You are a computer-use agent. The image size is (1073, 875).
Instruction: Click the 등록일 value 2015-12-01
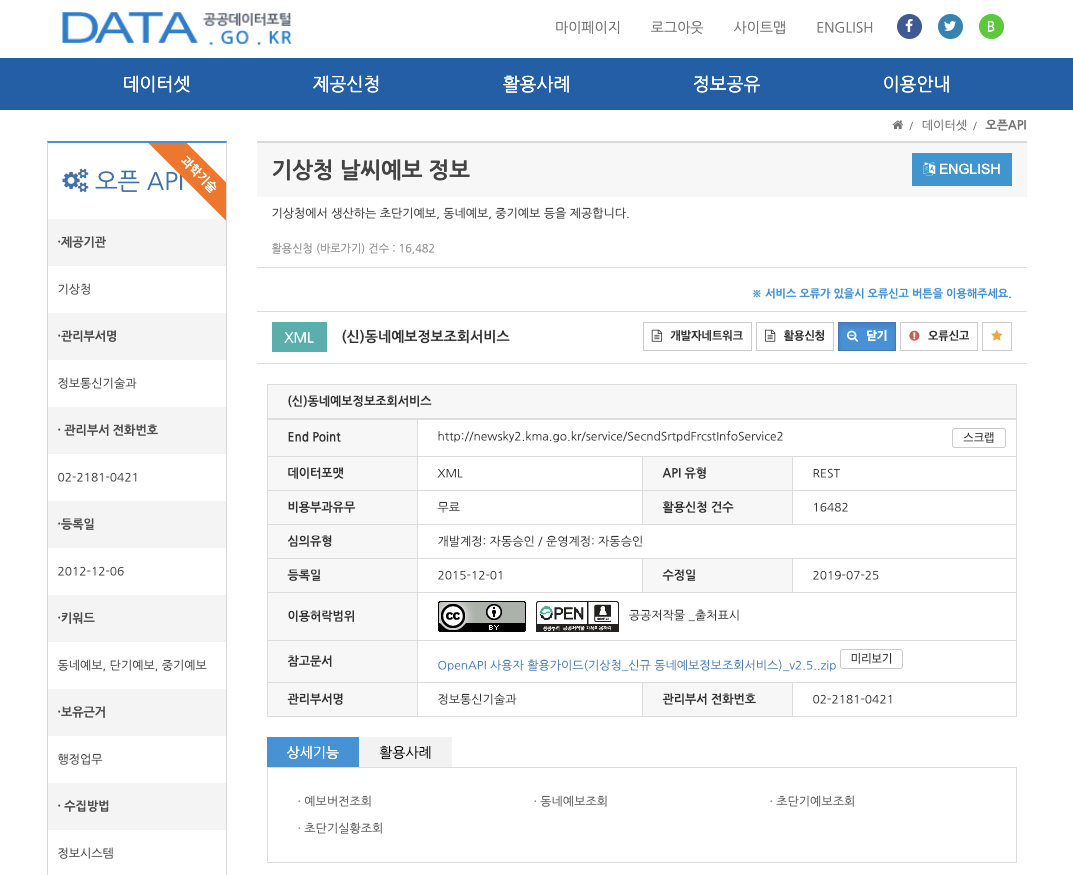tap(471, 575)
